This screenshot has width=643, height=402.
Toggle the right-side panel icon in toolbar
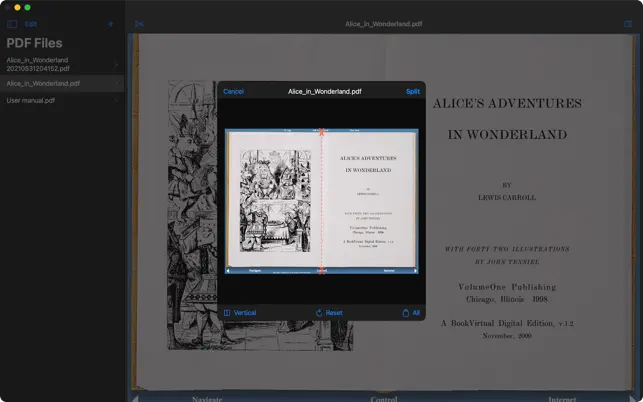click(x=628, y=24)
